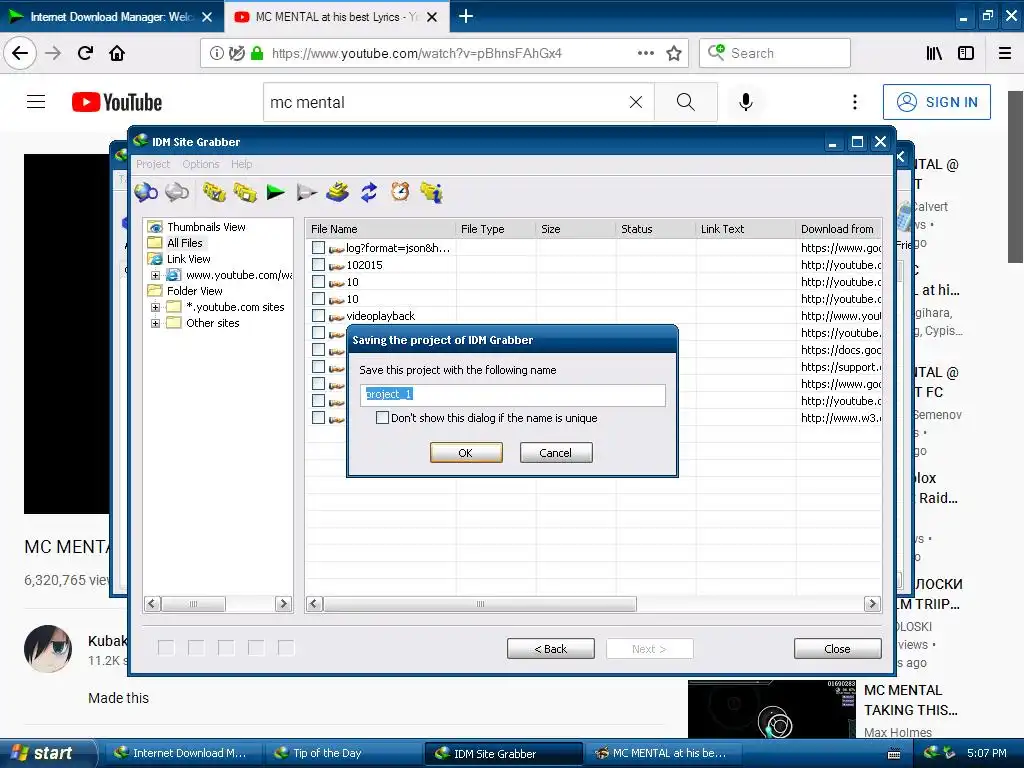Expand the www.youtube.com/wa tree node
Image resolution: width=1024 pixels, height=768 pixels.
point(155,275)
